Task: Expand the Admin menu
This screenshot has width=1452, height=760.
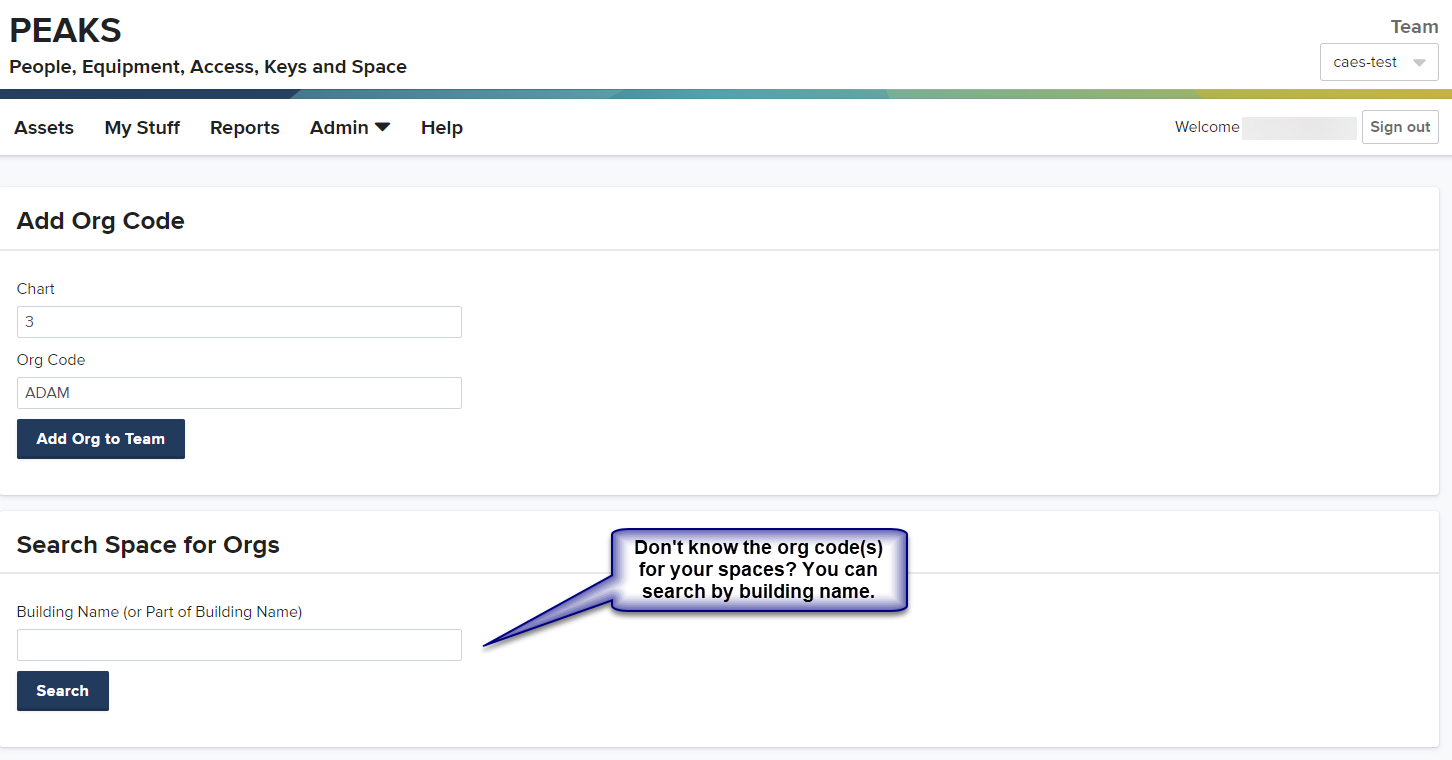Action: pyautogui.click(x=339, y=128)
